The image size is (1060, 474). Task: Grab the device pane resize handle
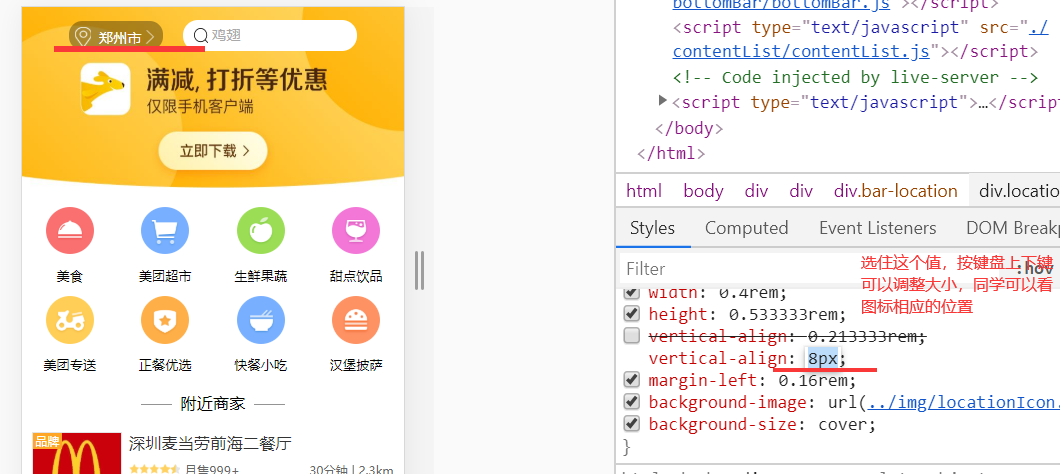pos(420,270)
